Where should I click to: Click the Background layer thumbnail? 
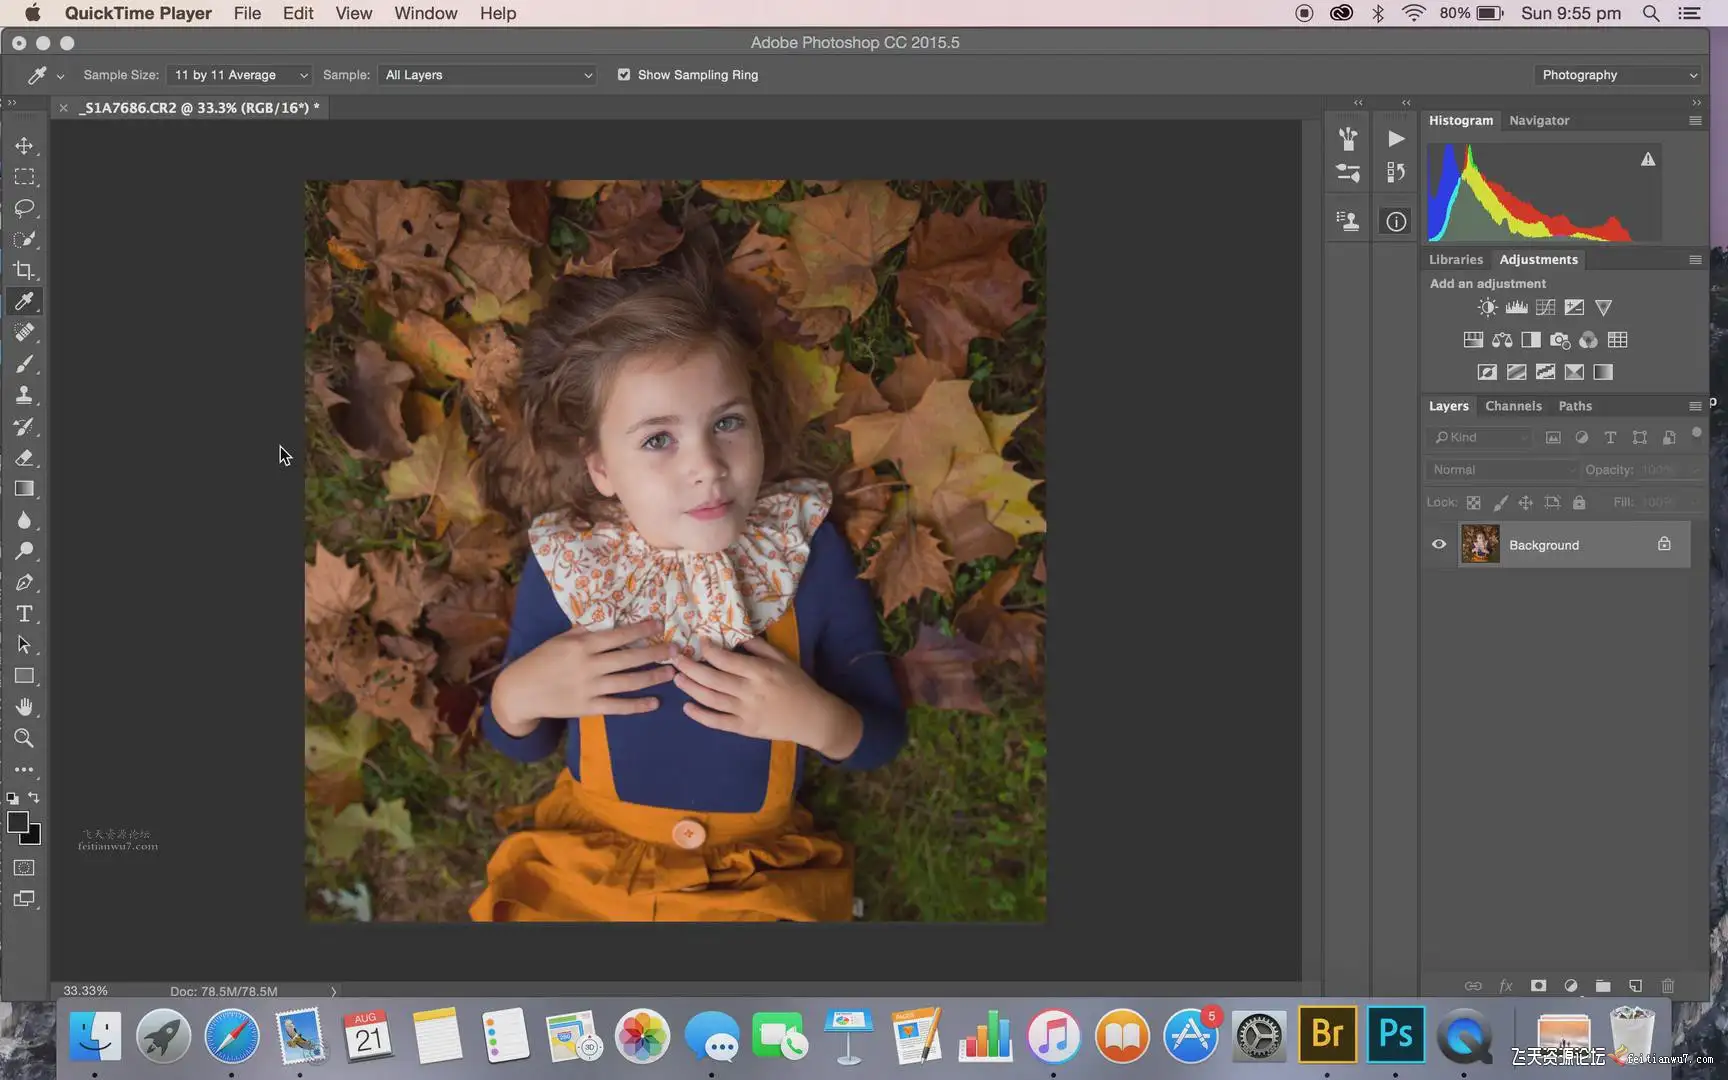point(1480,545)
